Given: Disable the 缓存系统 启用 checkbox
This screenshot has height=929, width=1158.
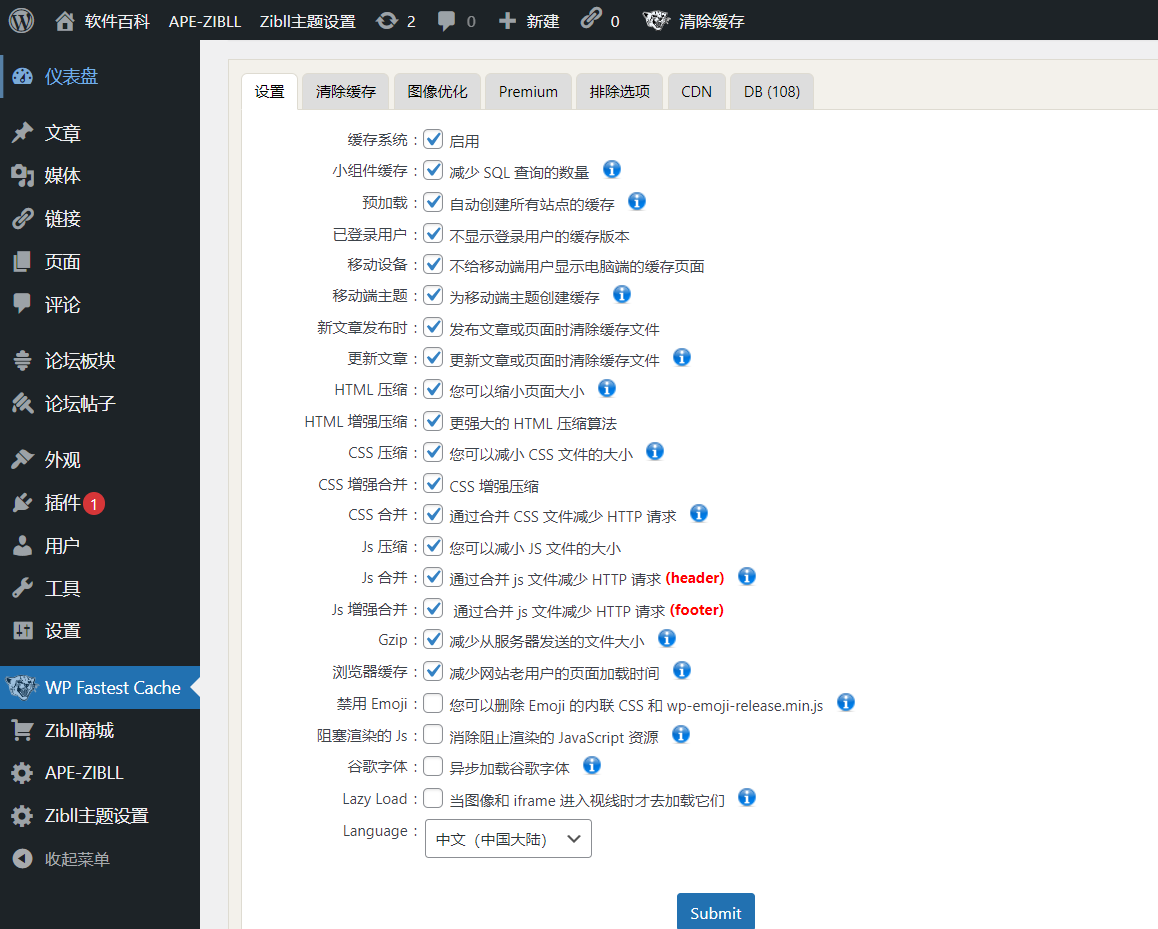Looking at the screenshot, I should point(433,140).
